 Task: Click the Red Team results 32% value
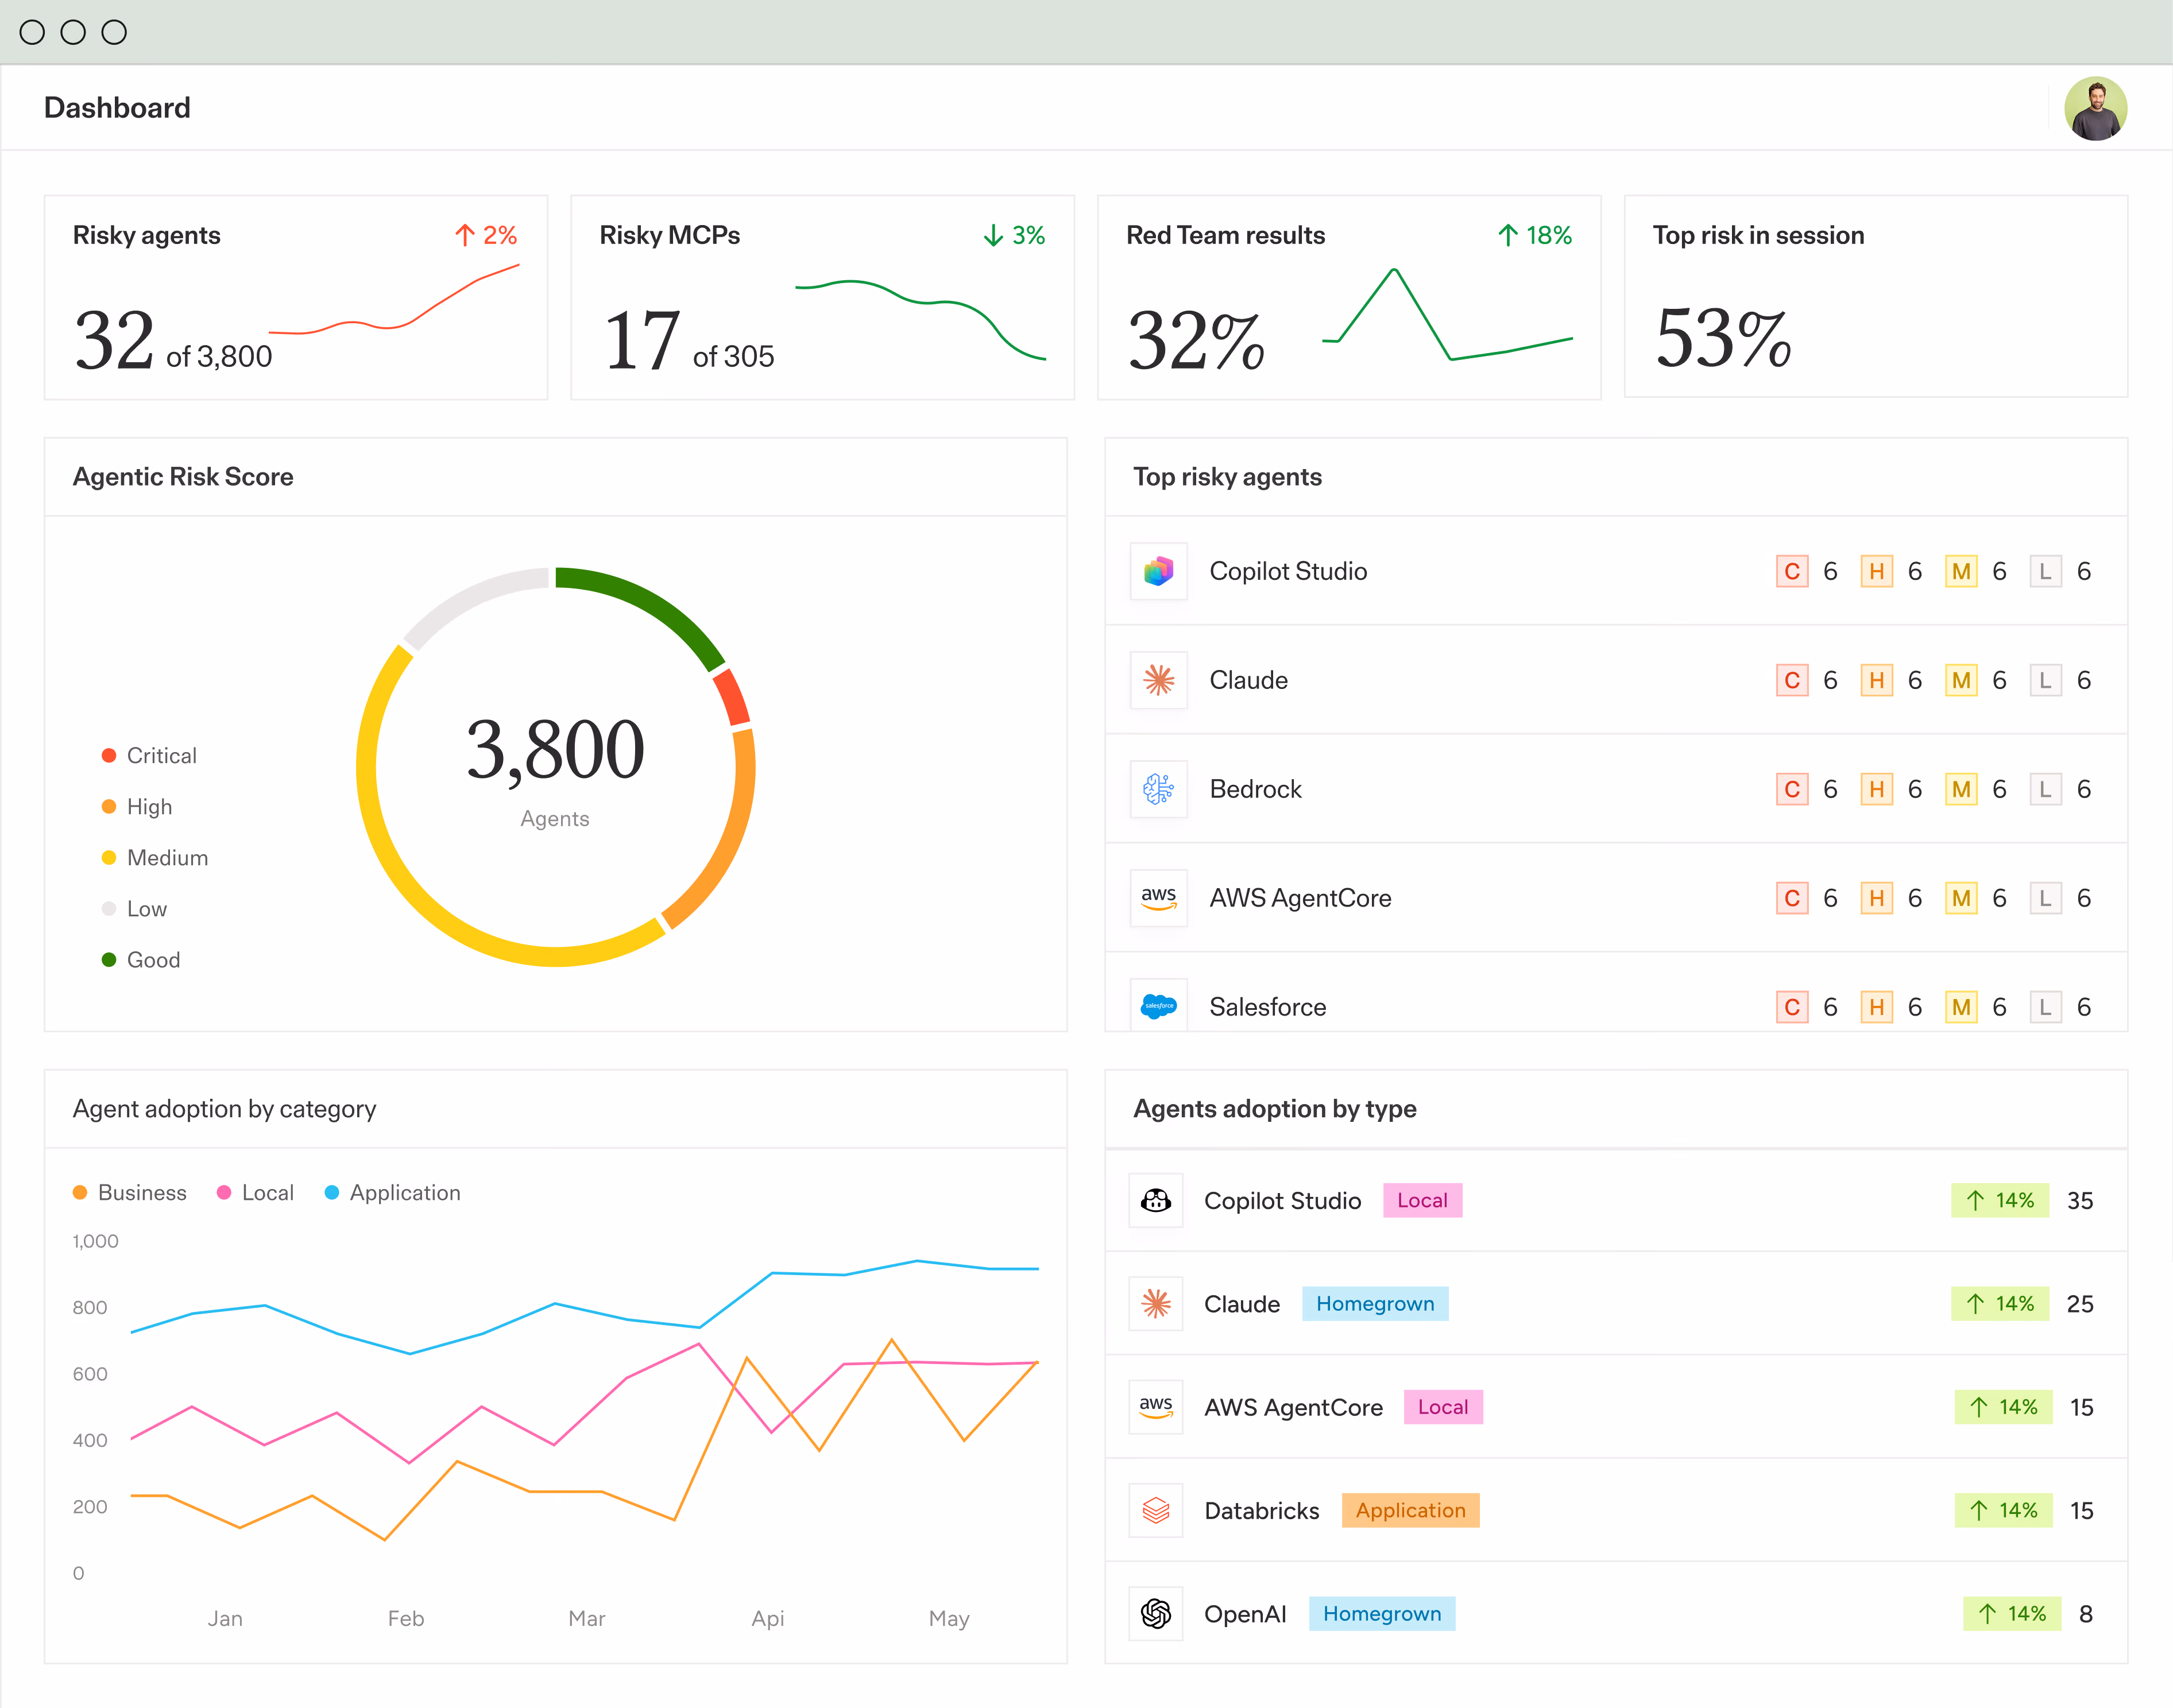1196,340
